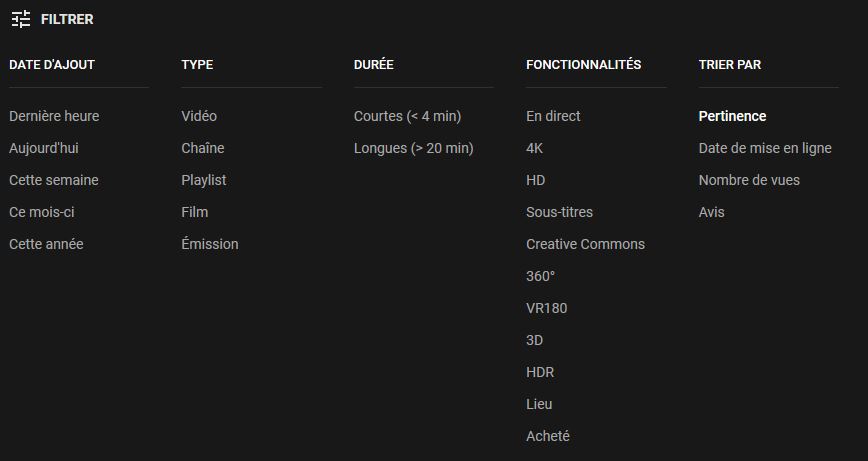Enable the 4K feature filter

click(535, 148)
